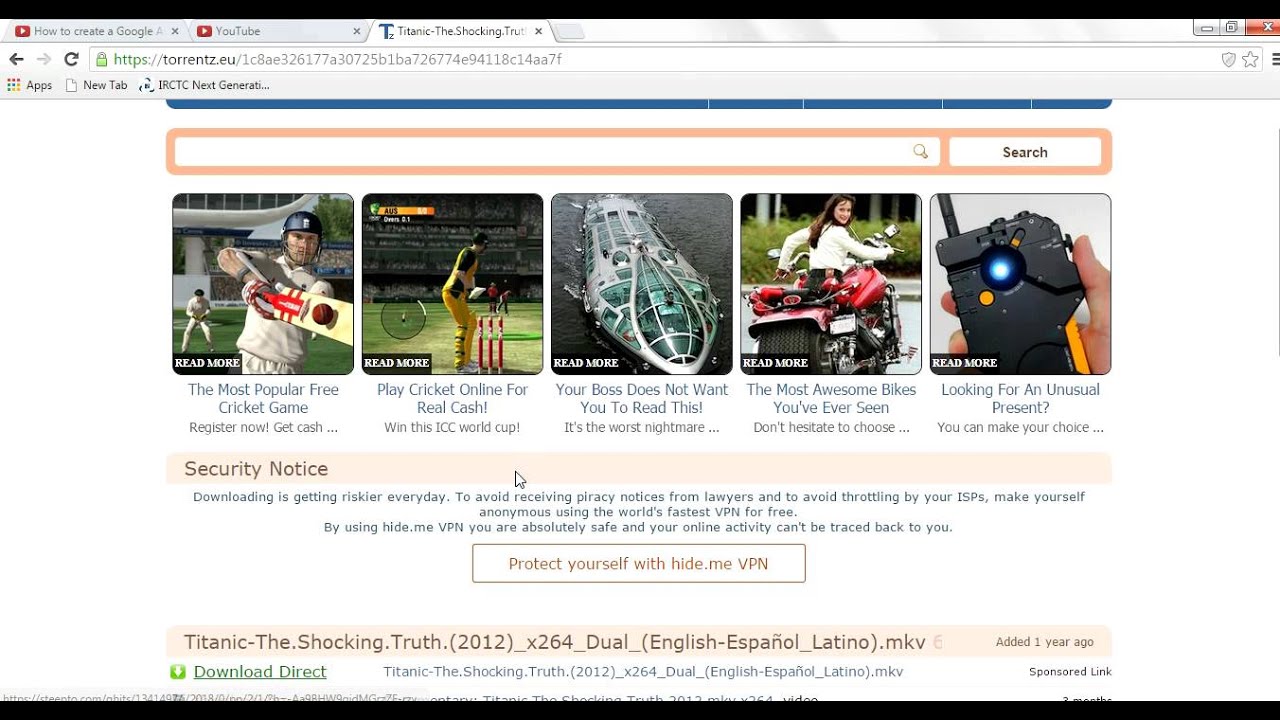Image resolution: width=1280 pixels, height=720 pixels.
Task: Open a new tab with the blank tab button
Action: pyautogui.click(x=569, y=32)
